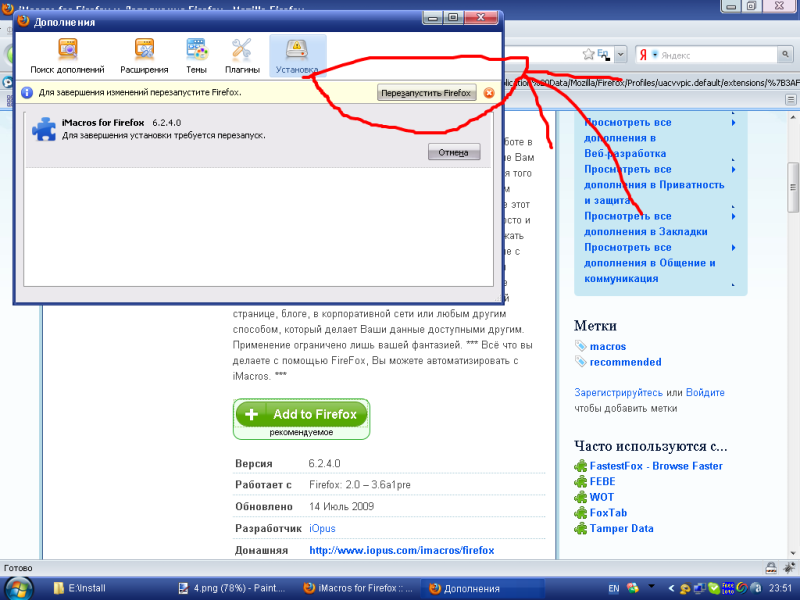Viewport: 800px width, 600px height.
Task: Open the Windows Start menu
Action: click(17, 588)
